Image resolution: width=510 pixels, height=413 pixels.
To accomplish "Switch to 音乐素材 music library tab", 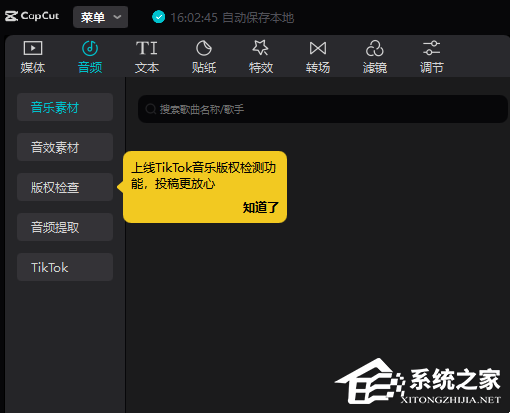I will 65,107.
